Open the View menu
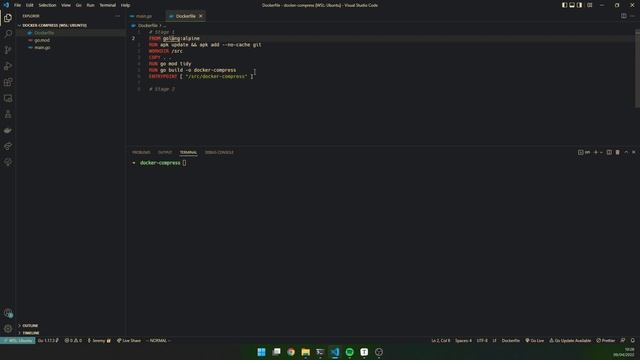This screenshot has height=360, width=640. (x=66, y=5)
